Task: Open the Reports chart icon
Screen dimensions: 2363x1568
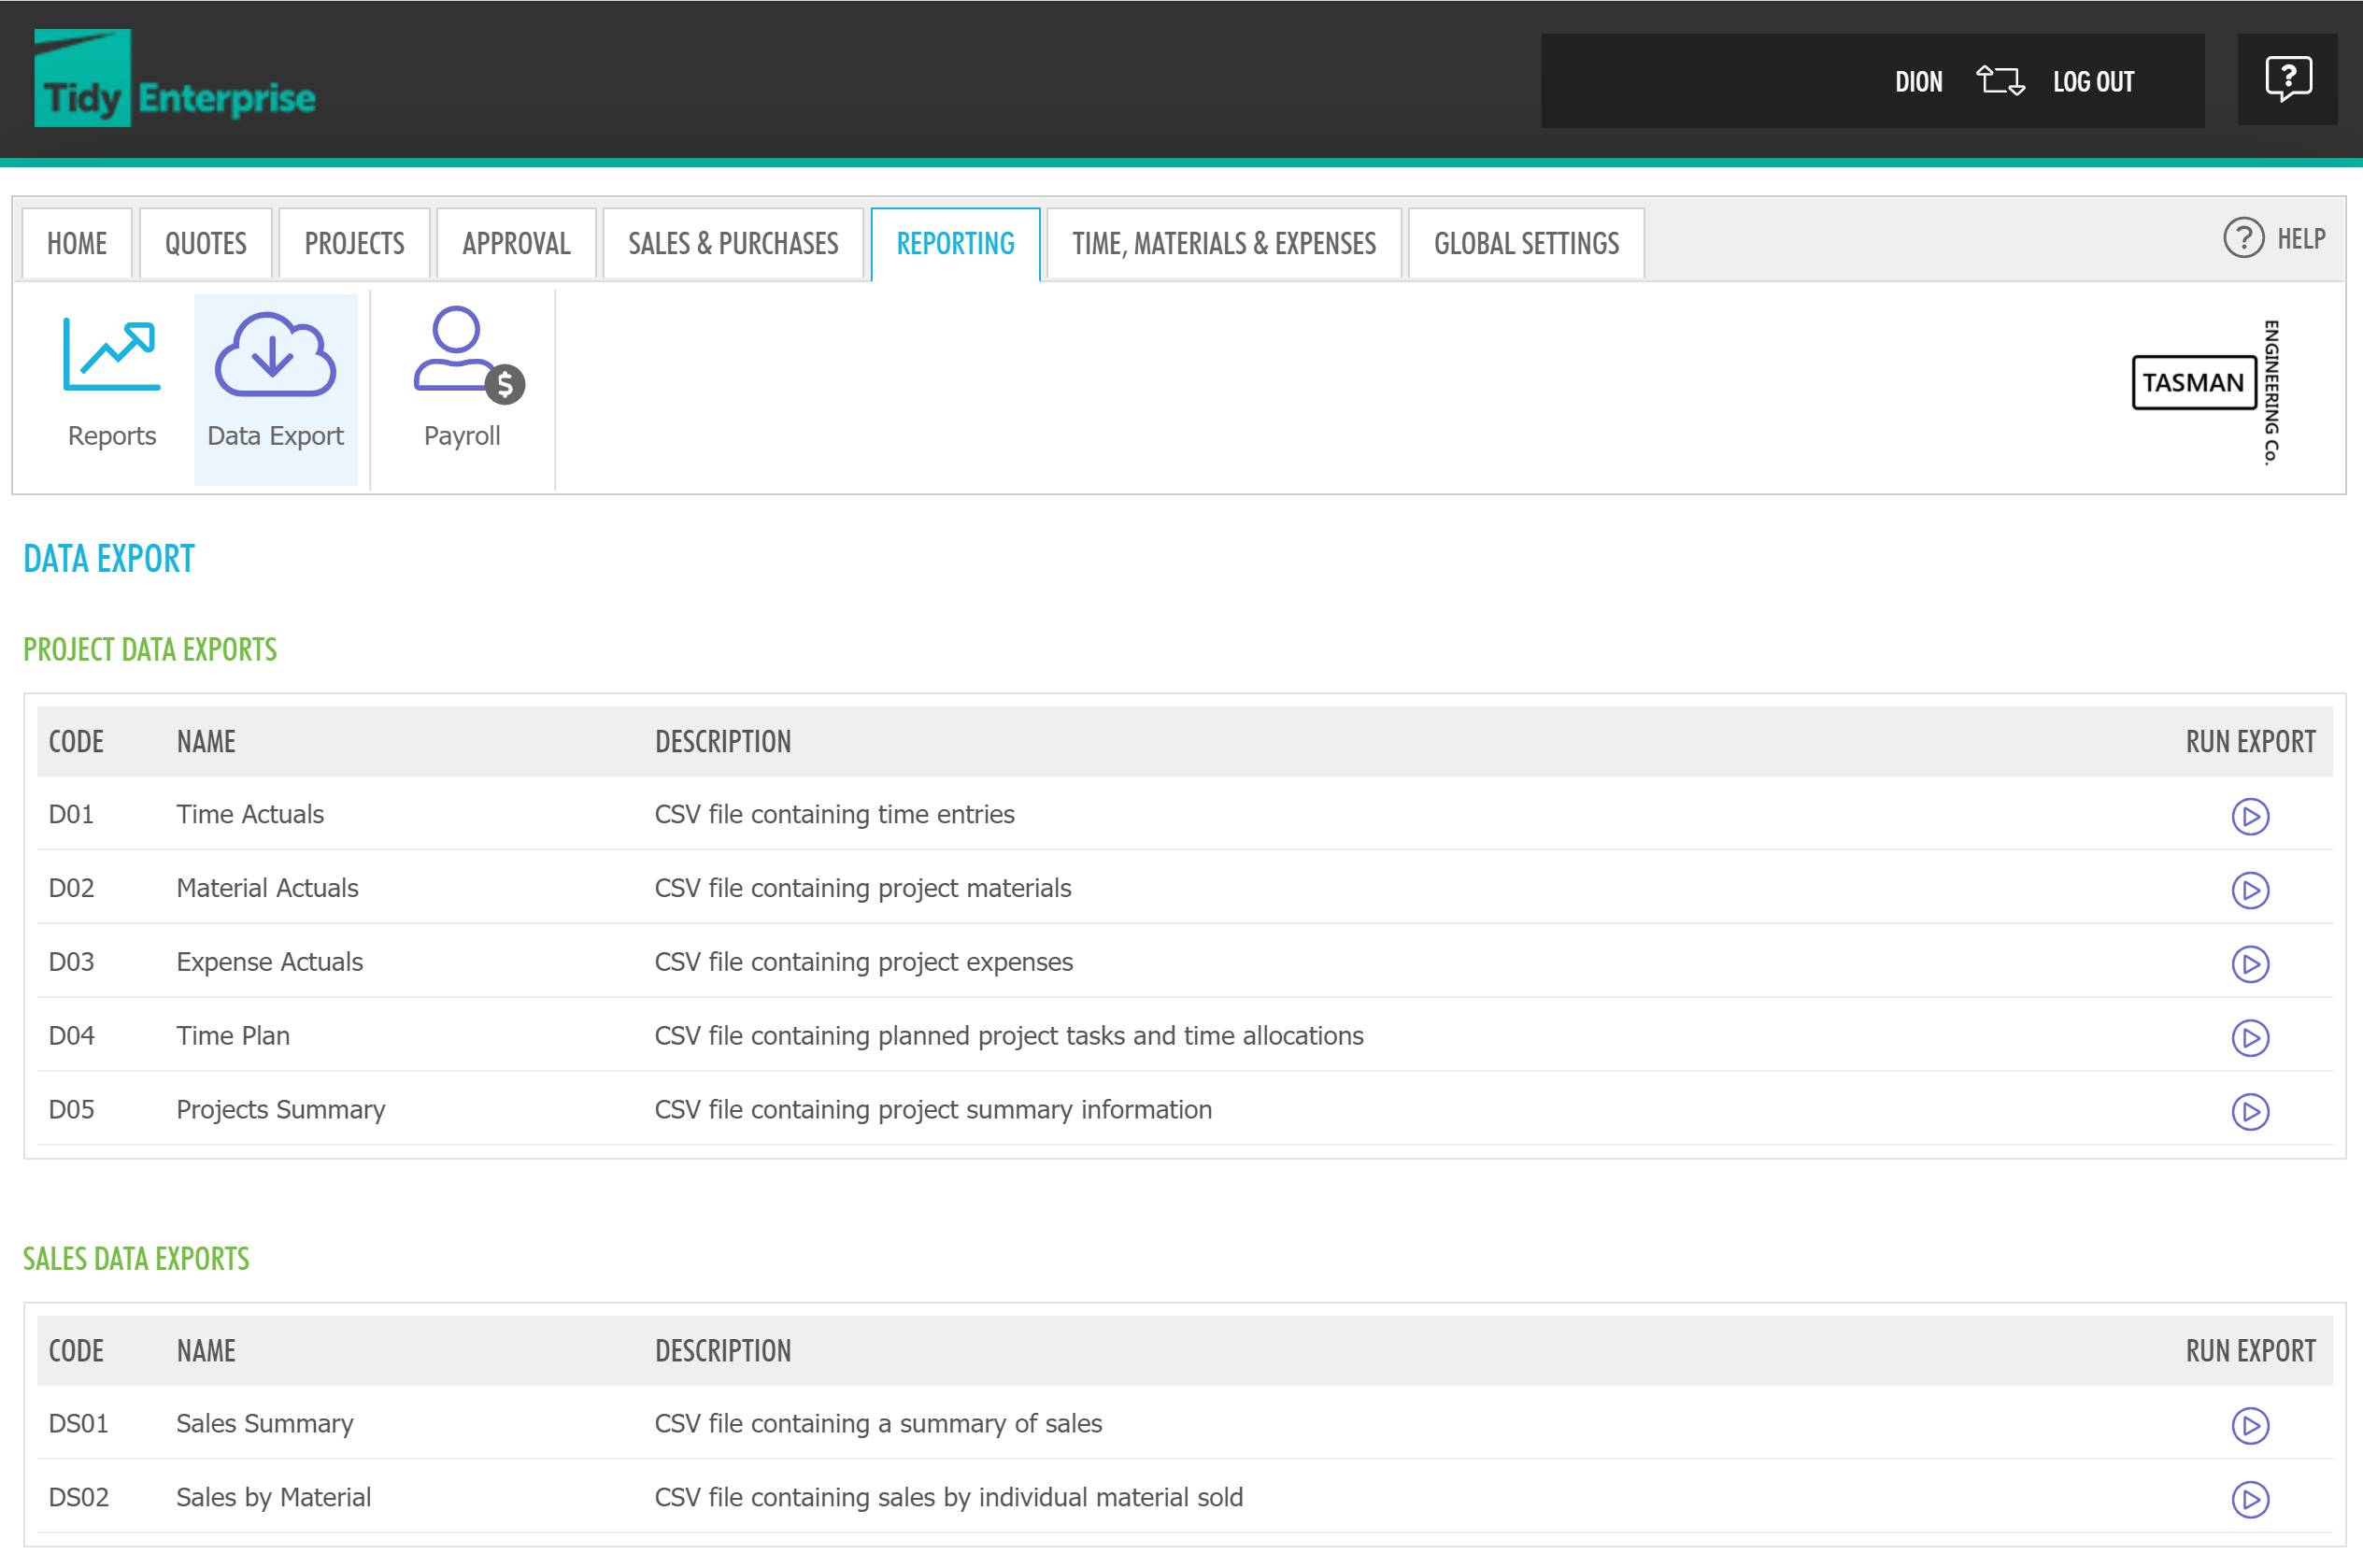Action: coord(111,357)
